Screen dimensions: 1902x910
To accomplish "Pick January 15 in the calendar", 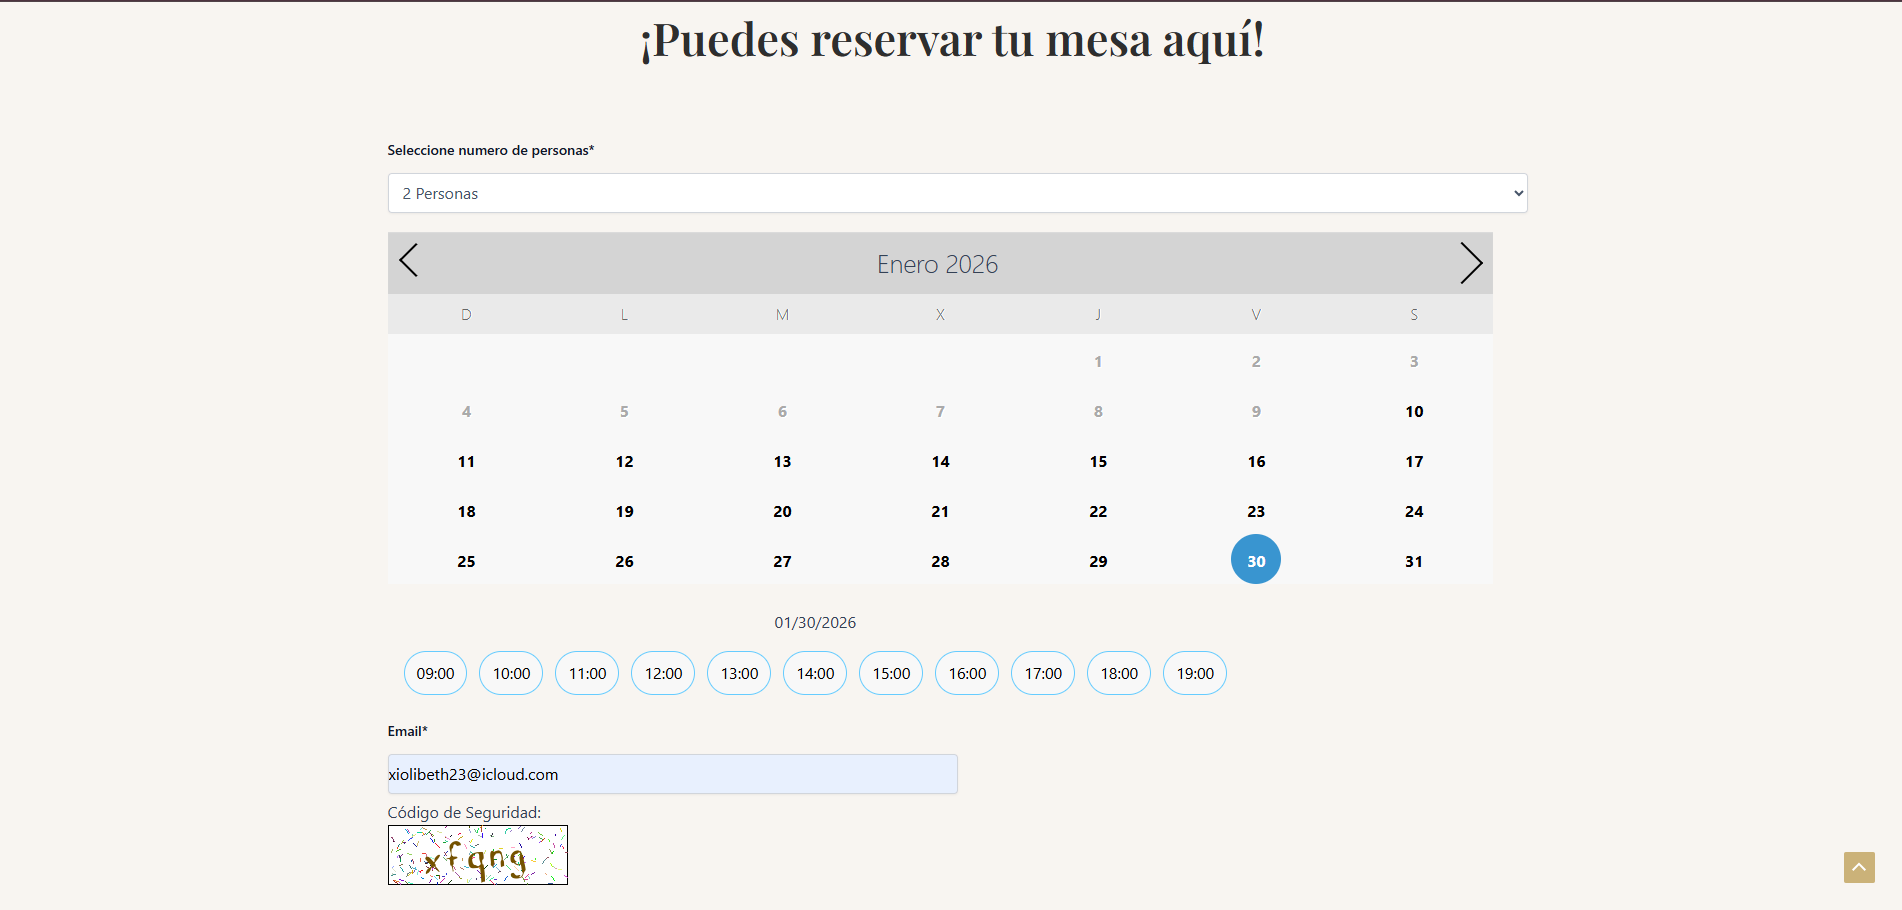I will click(x=1098, y=461).
